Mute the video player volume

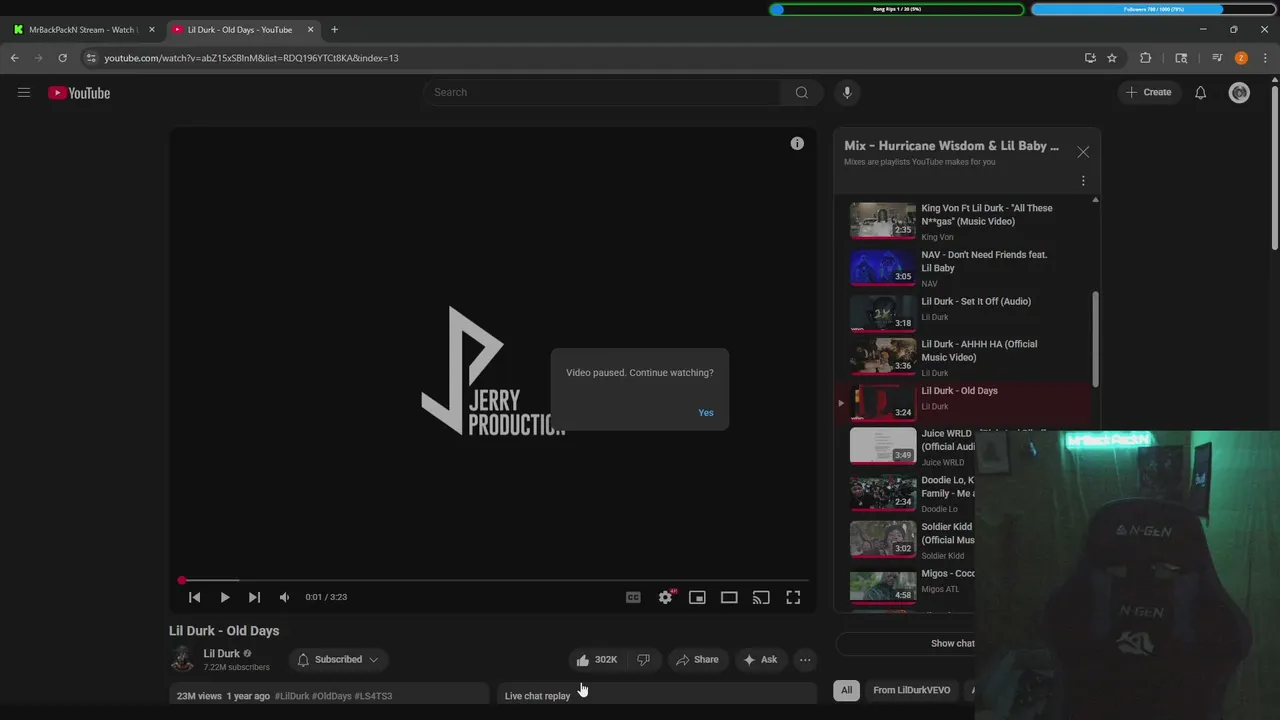coord(284,597)
